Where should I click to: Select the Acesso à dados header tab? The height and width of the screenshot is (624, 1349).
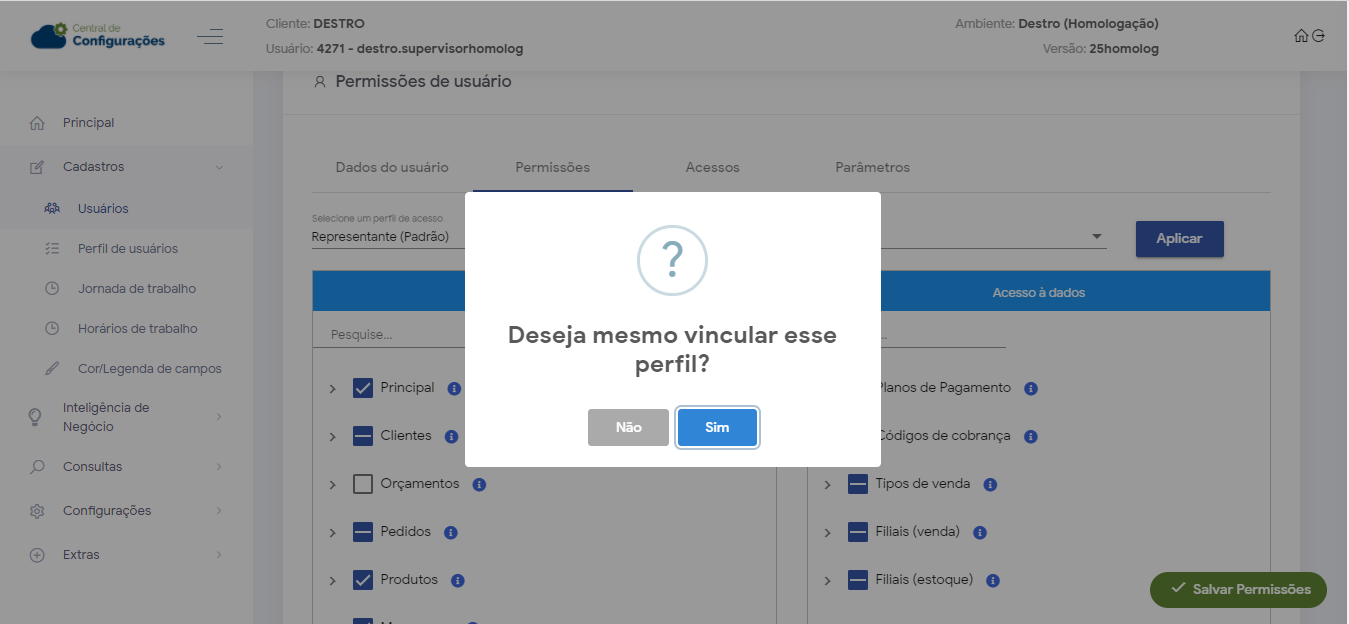(1039, 292)
